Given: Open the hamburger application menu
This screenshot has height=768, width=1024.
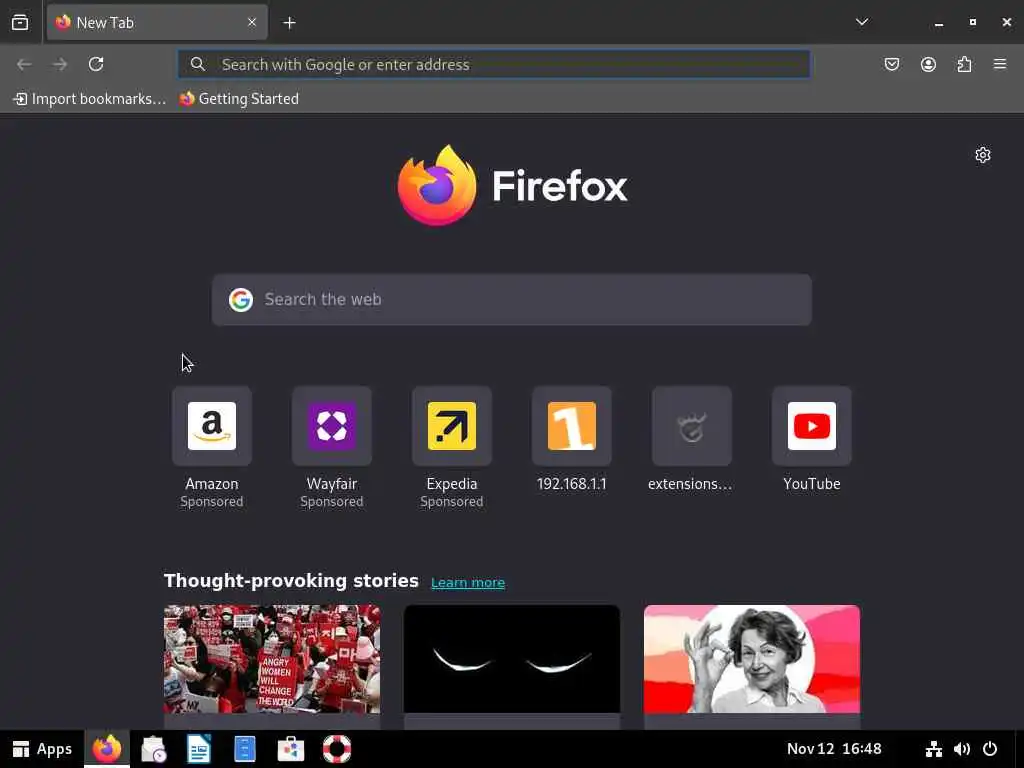Looking at the screenshot, I should [x=1000, y=64].
